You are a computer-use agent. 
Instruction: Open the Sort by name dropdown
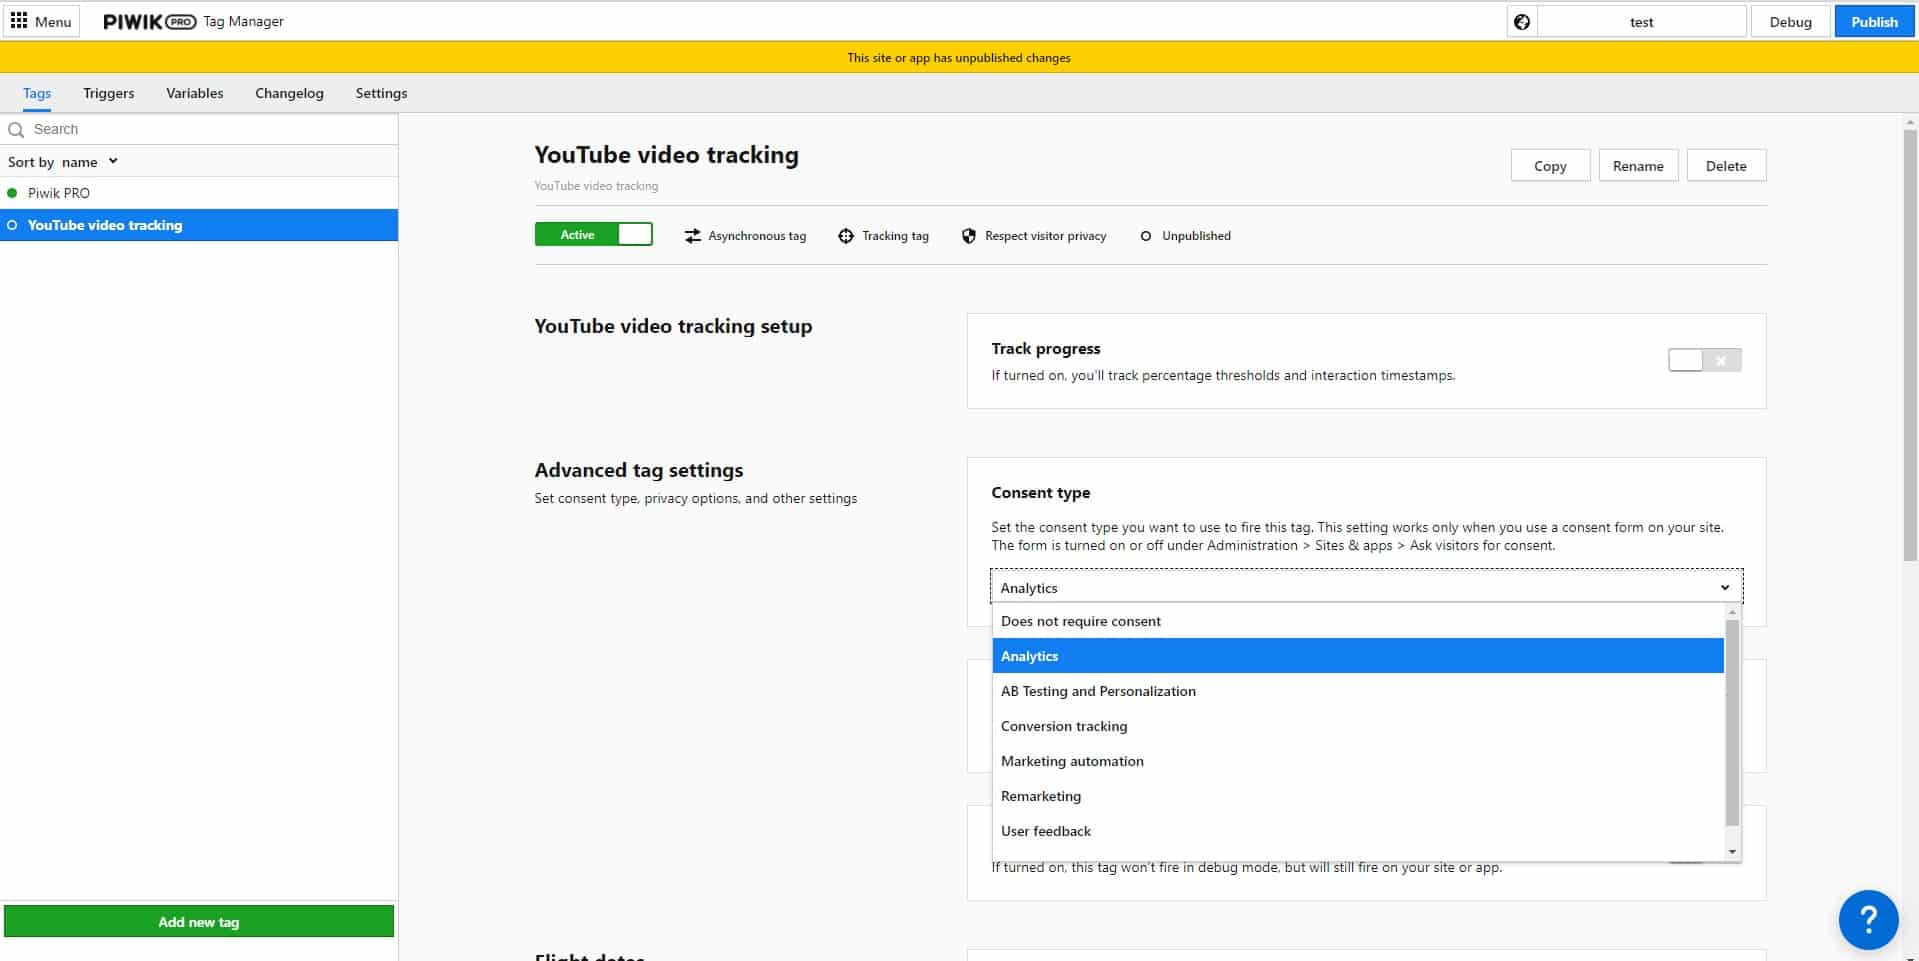[63, 161]
